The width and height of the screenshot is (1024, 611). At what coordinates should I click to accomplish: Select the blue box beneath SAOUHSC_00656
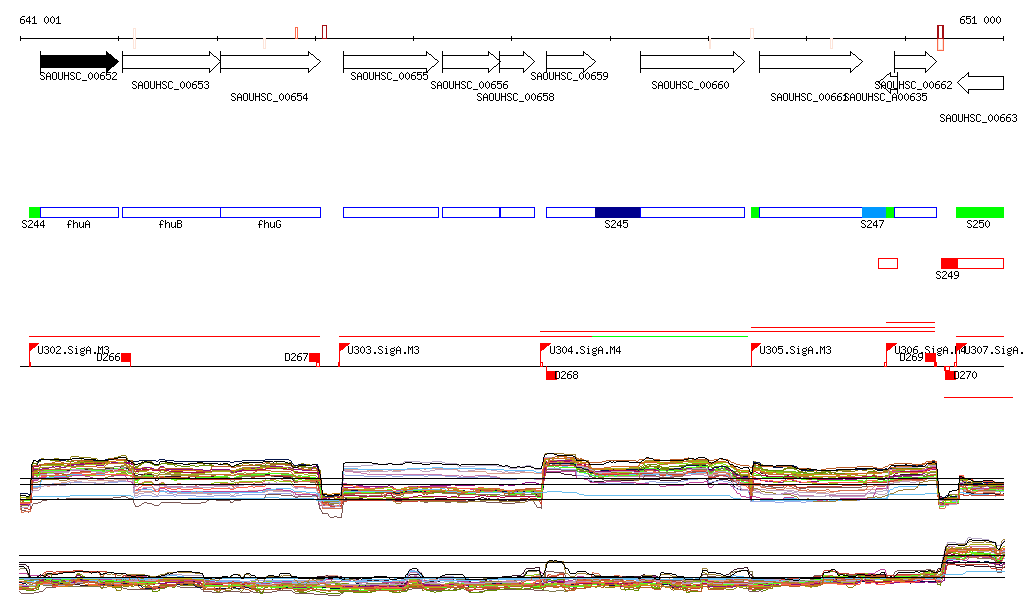tap(471, 212)
